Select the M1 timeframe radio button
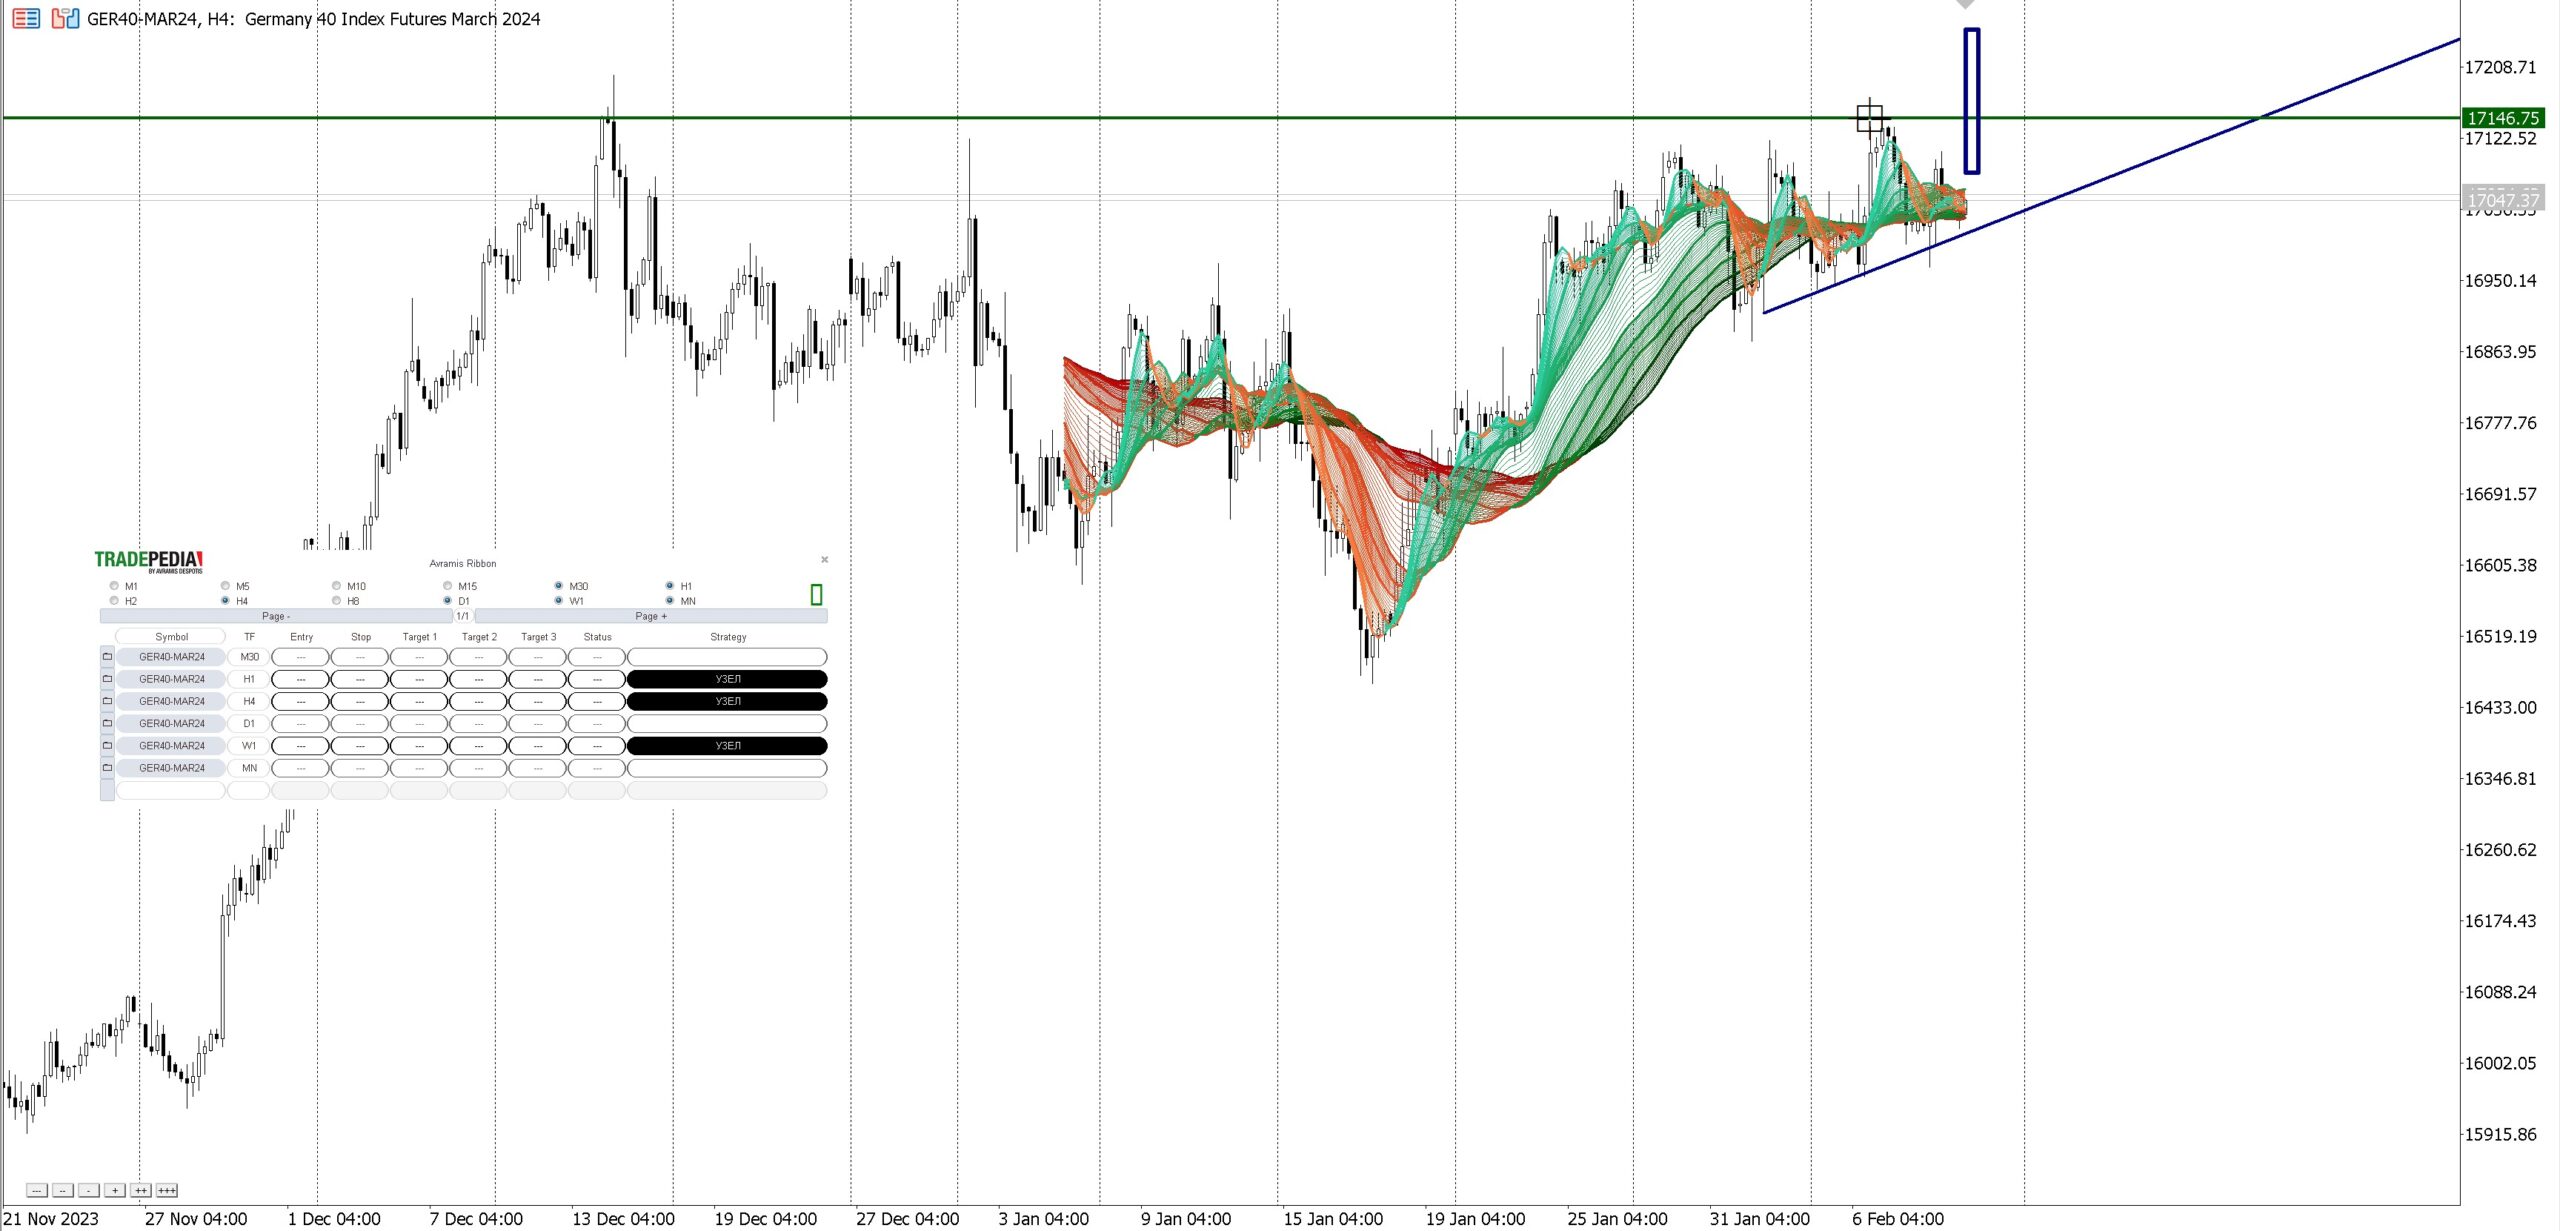The image size is (2560, 1231). (114, 586)
